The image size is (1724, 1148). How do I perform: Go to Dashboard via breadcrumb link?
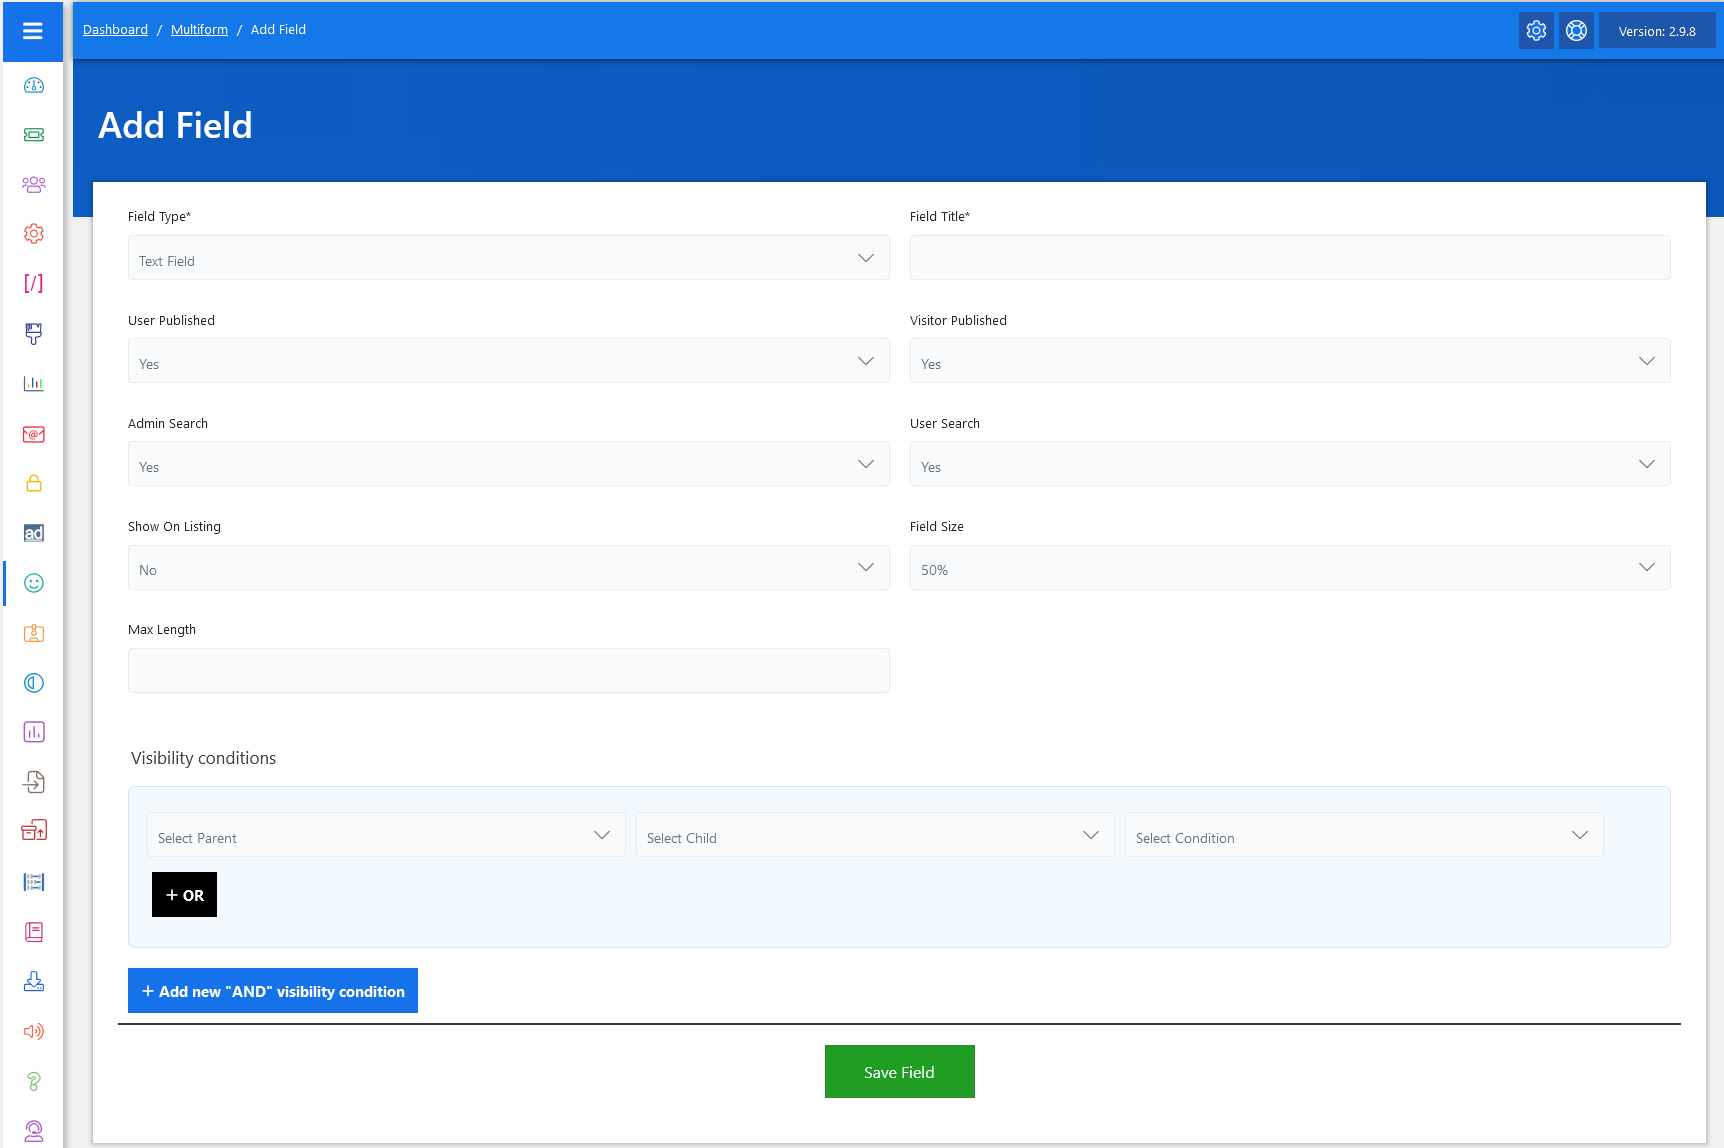click(115, 30)
